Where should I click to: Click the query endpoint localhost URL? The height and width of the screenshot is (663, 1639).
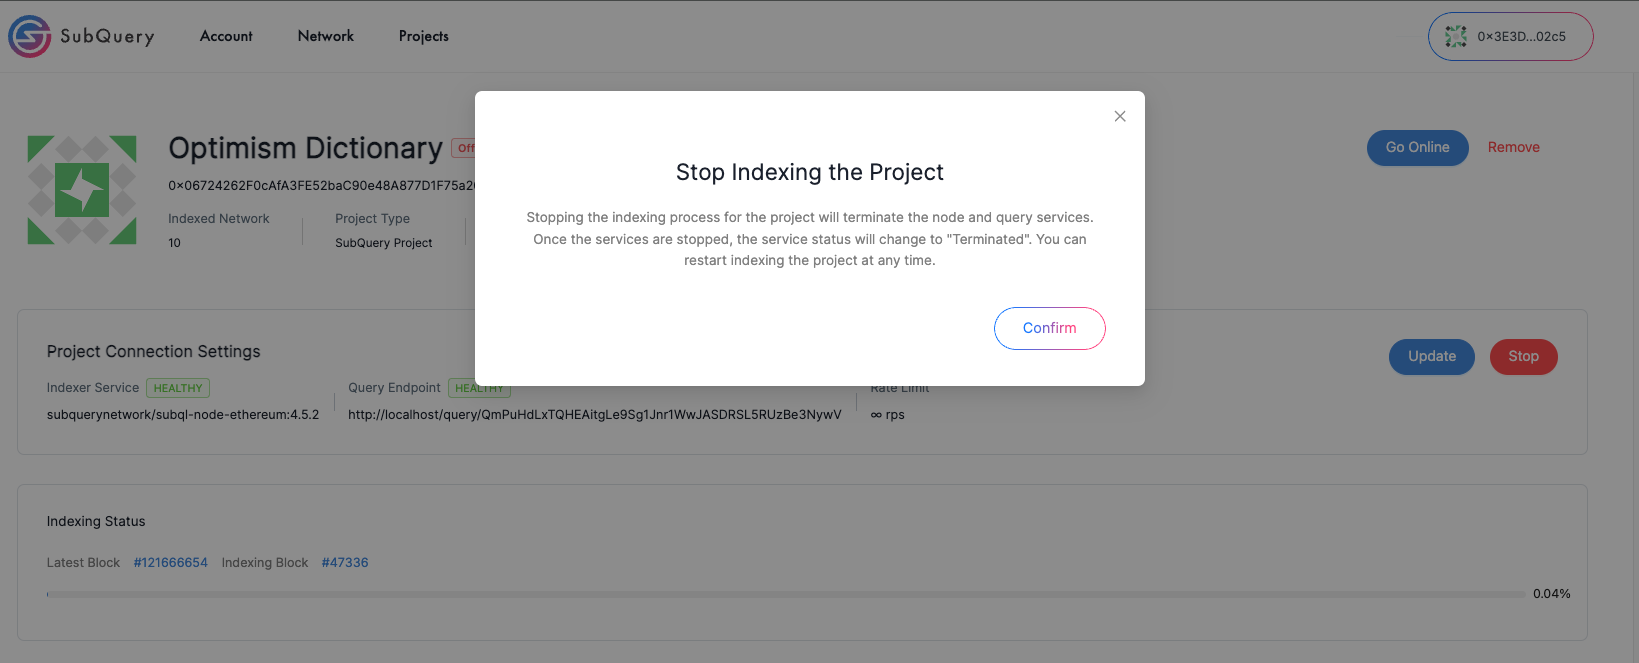pyautogui.click(x=595, y=414)
